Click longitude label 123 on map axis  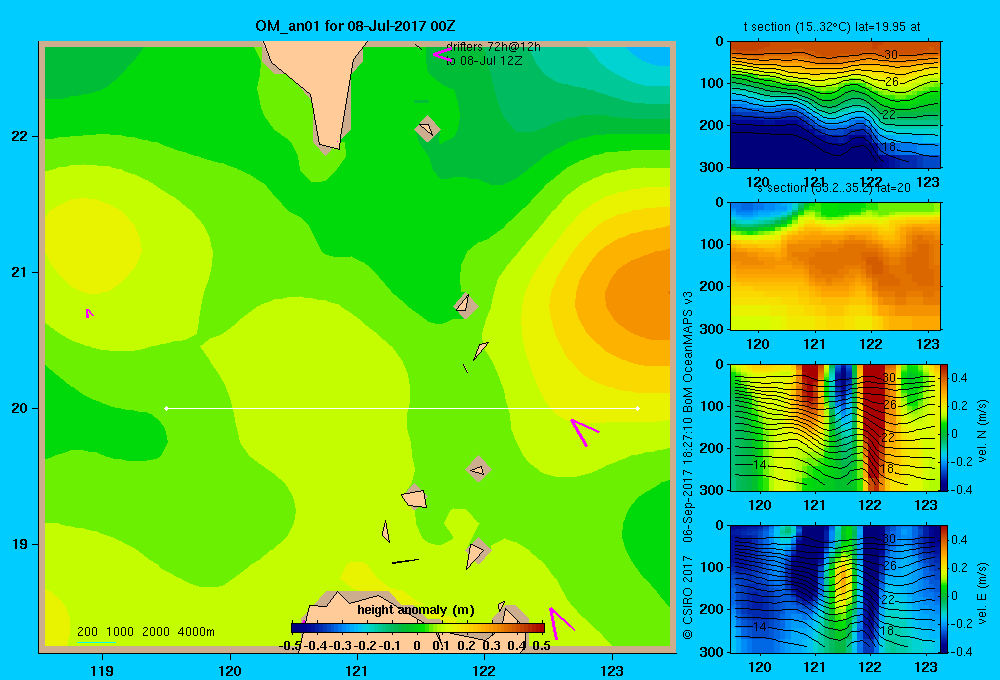612,670
